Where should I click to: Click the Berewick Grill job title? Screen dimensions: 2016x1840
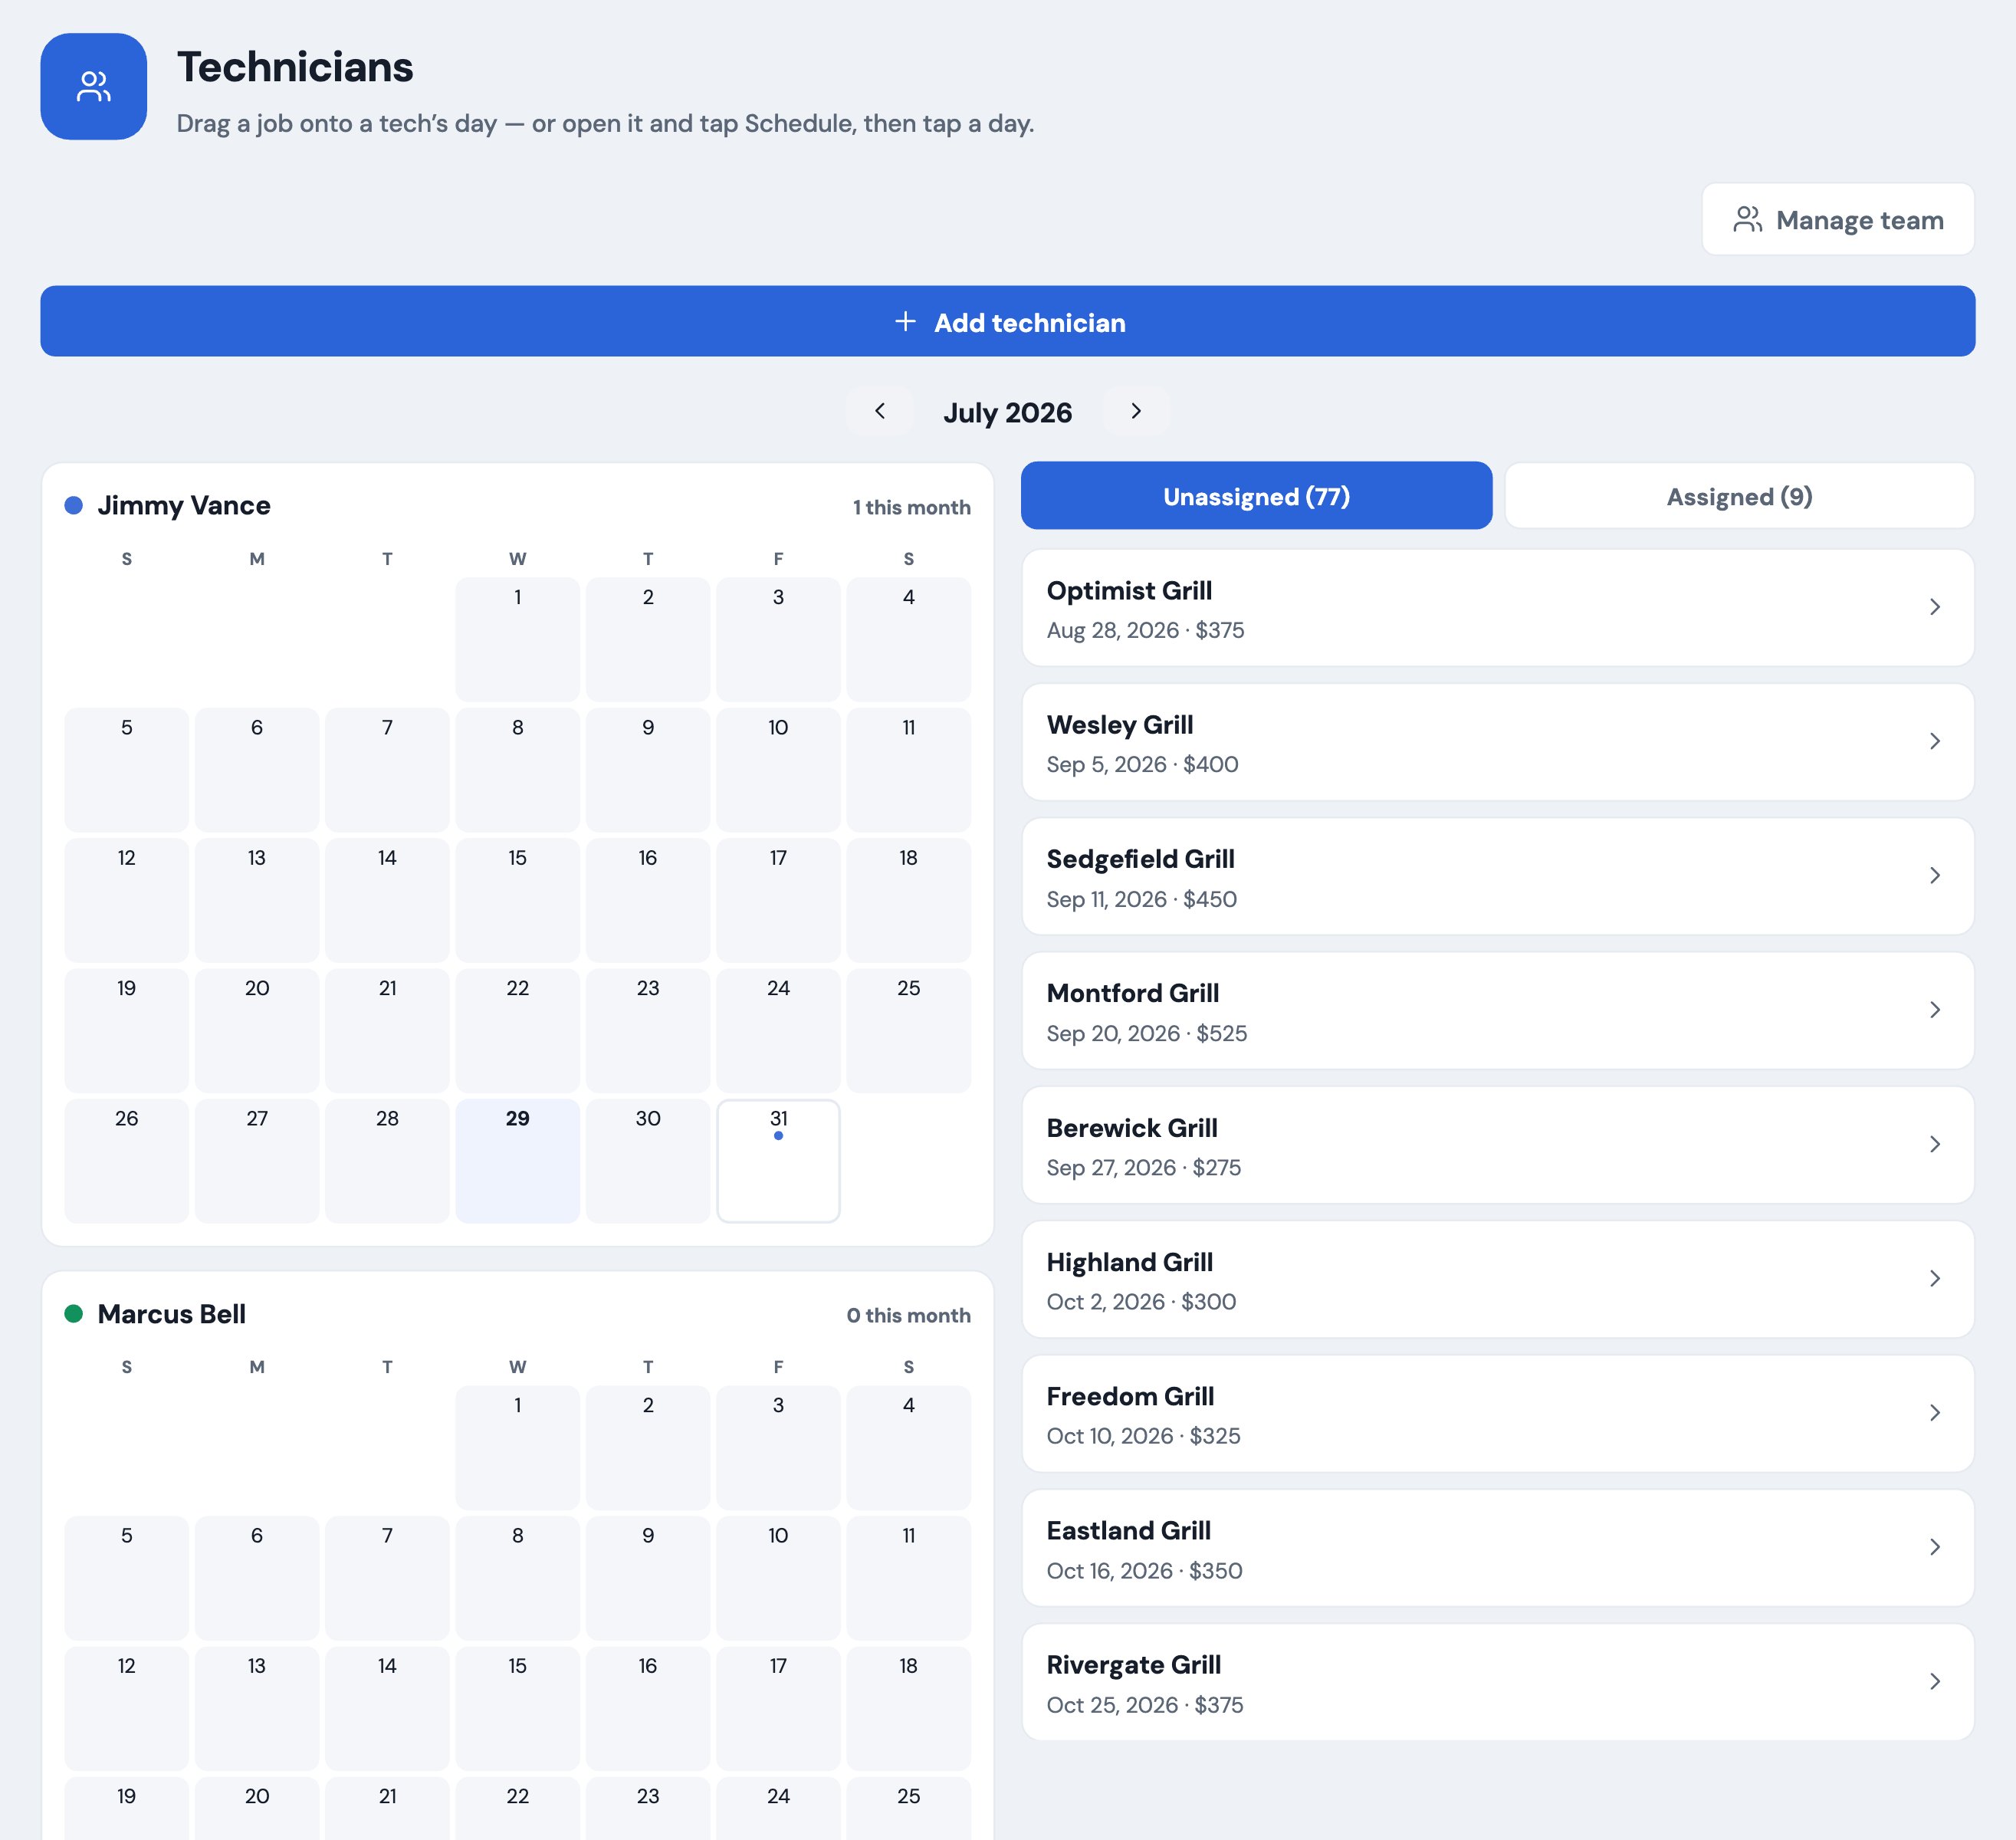pos(1132,1128)
